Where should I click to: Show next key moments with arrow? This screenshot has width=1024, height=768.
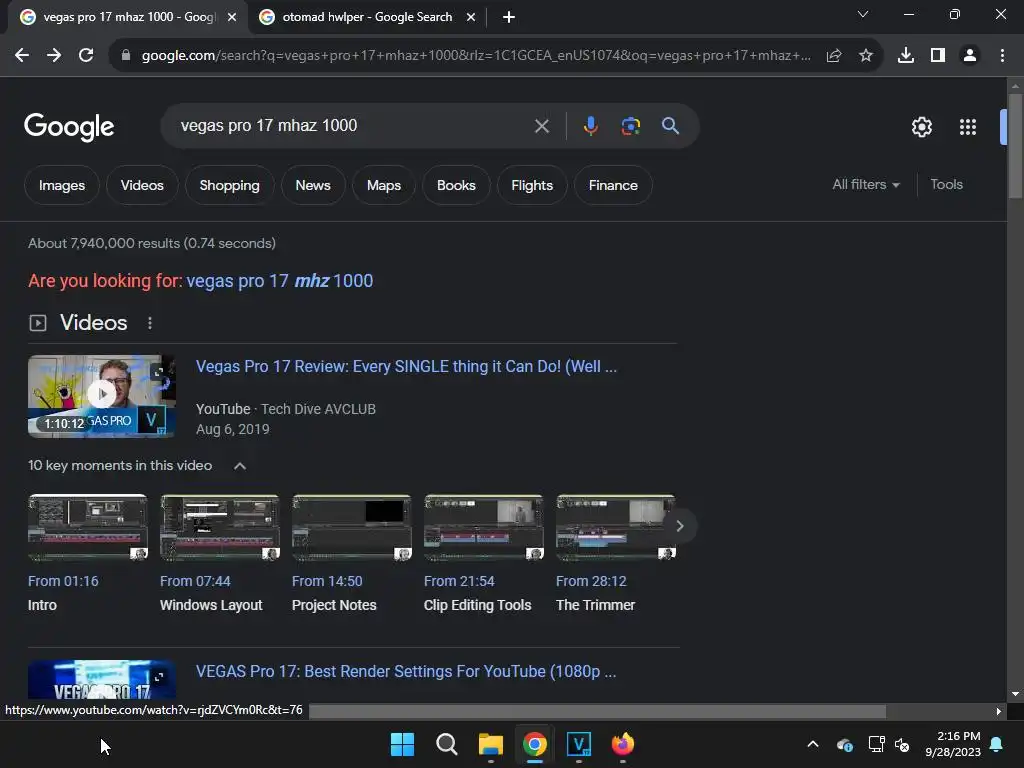(x=680, y=526)
